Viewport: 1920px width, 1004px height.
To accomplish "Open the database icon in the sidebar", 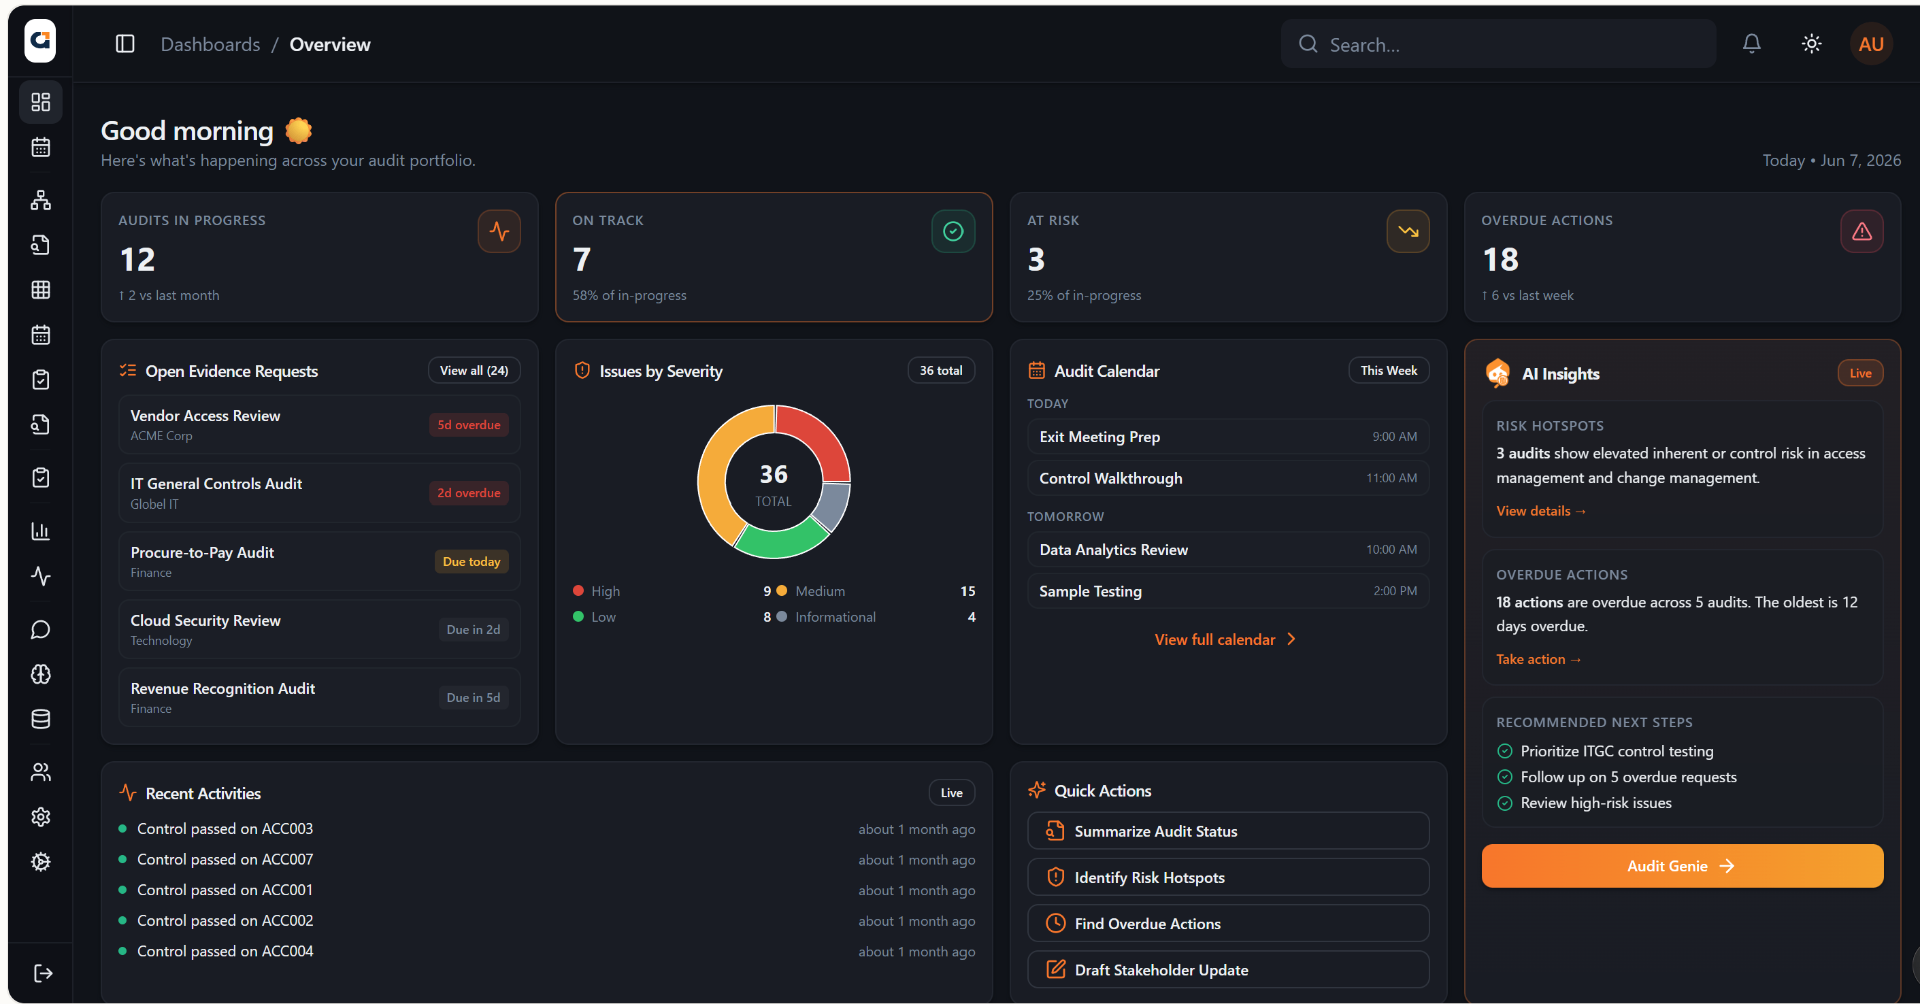I will [41, 719].
